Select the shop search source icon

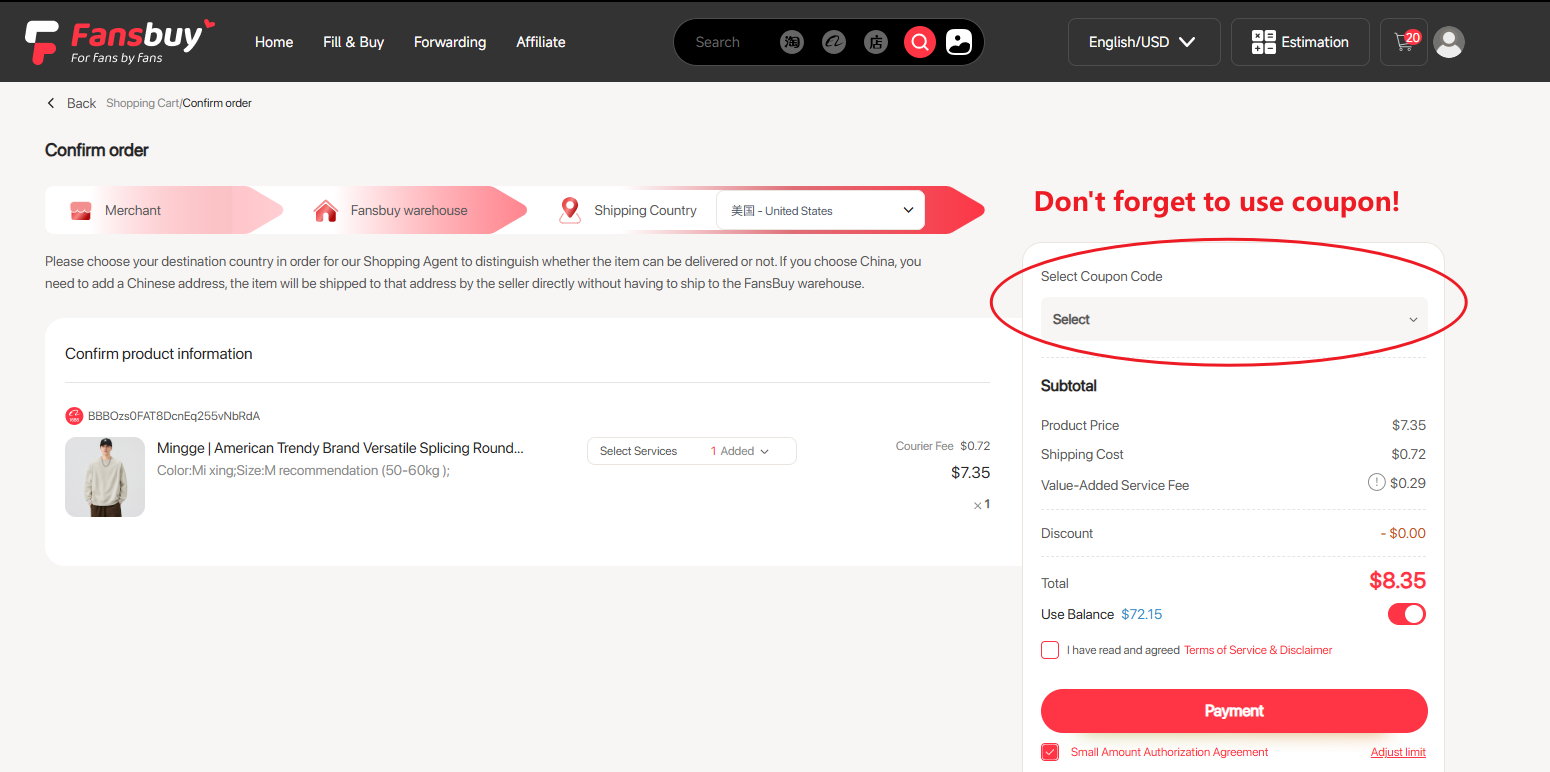click(876, 42)
